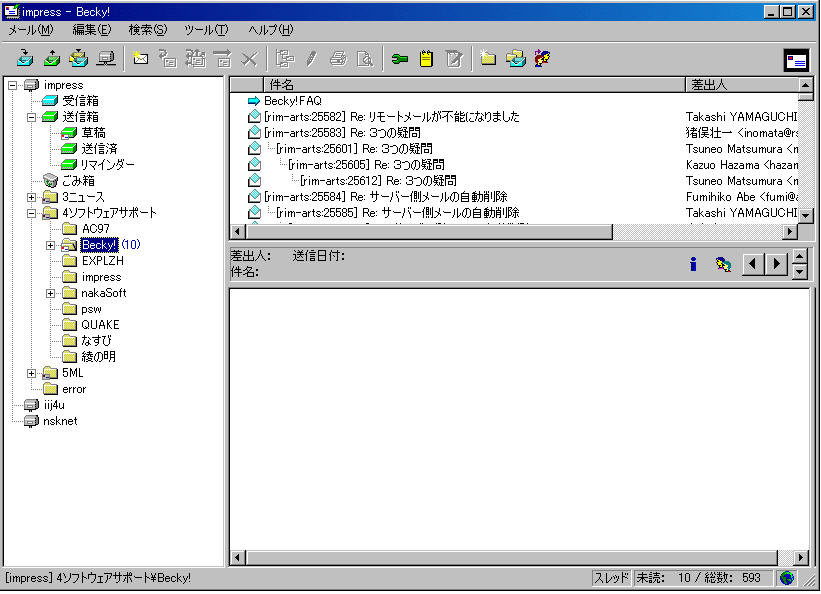Click the folder-over-tray mailbox icon
This screenshot has width=821, height=594.
coord(516,58)
